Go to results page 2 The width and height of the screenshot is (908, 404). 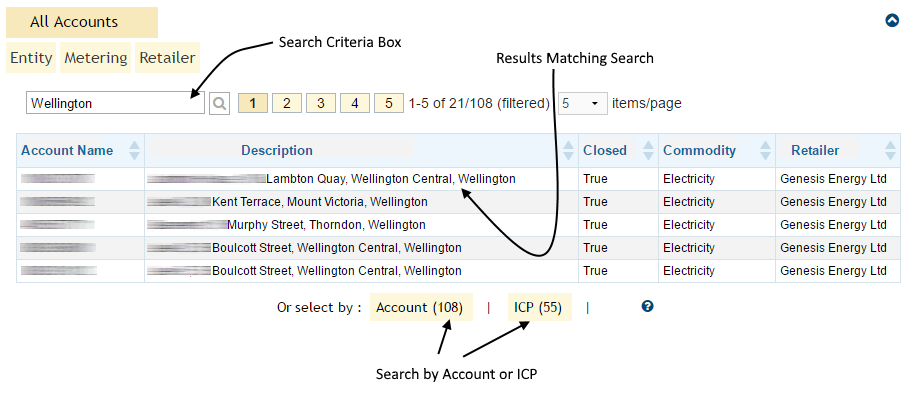point(287,103)
